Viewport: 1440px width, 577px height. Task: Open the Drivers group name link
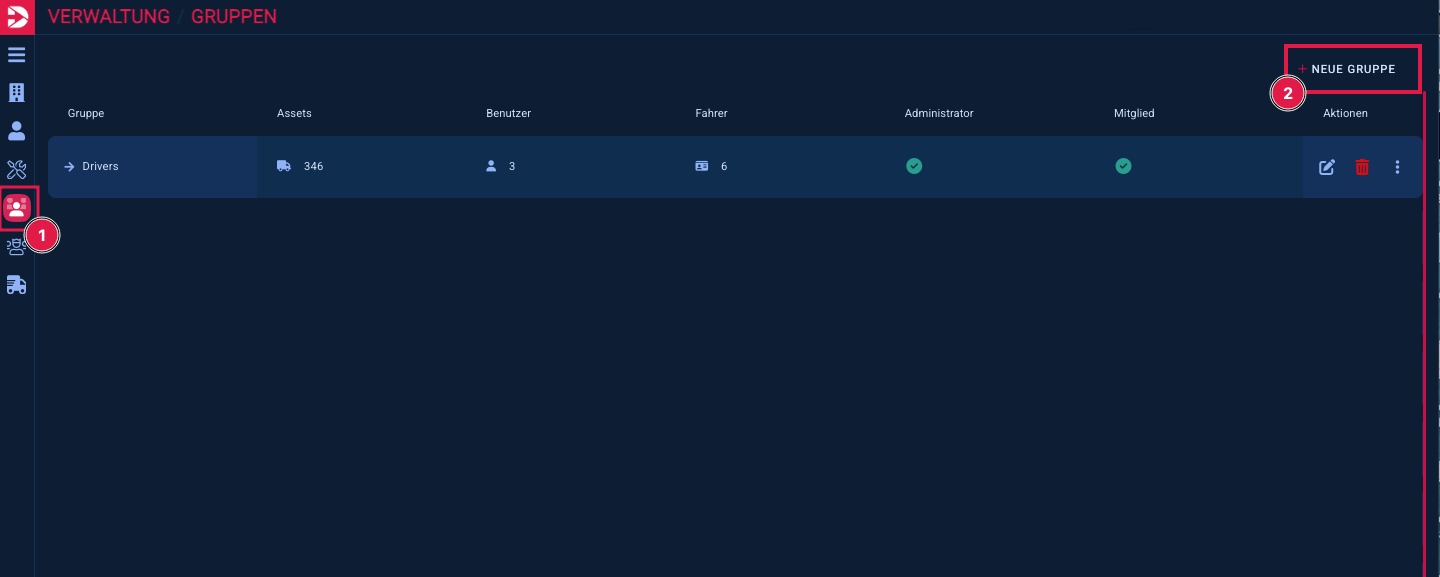pyautogui.click(x=100, y=167)
